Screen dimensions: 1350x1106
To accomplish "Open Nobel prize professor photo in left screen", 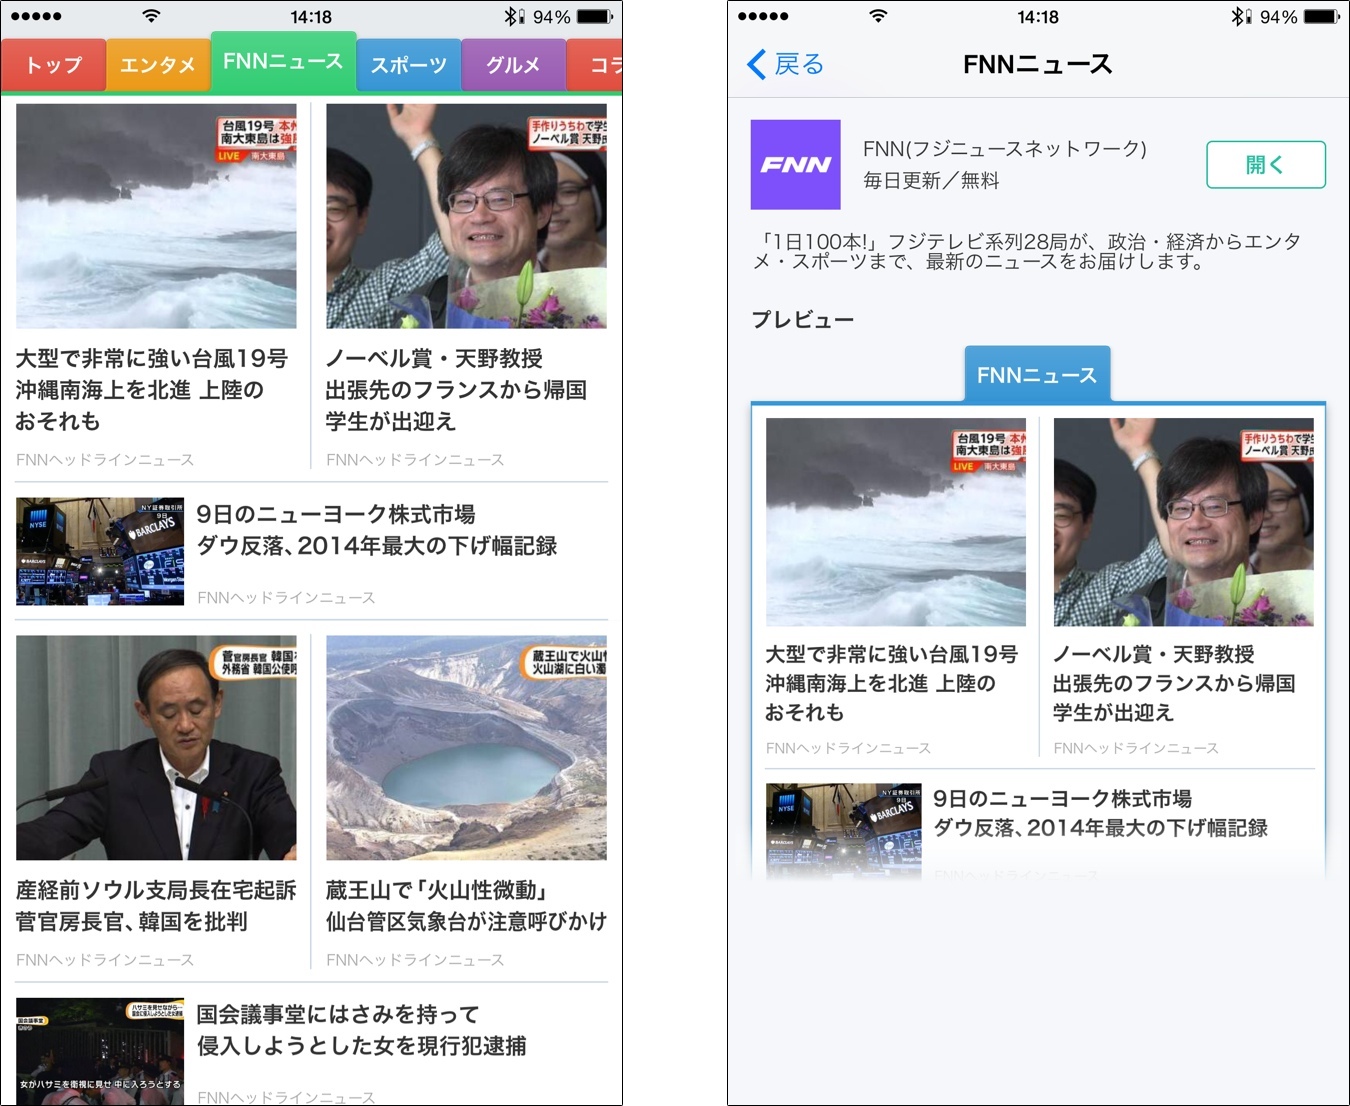I will [466, 216].
